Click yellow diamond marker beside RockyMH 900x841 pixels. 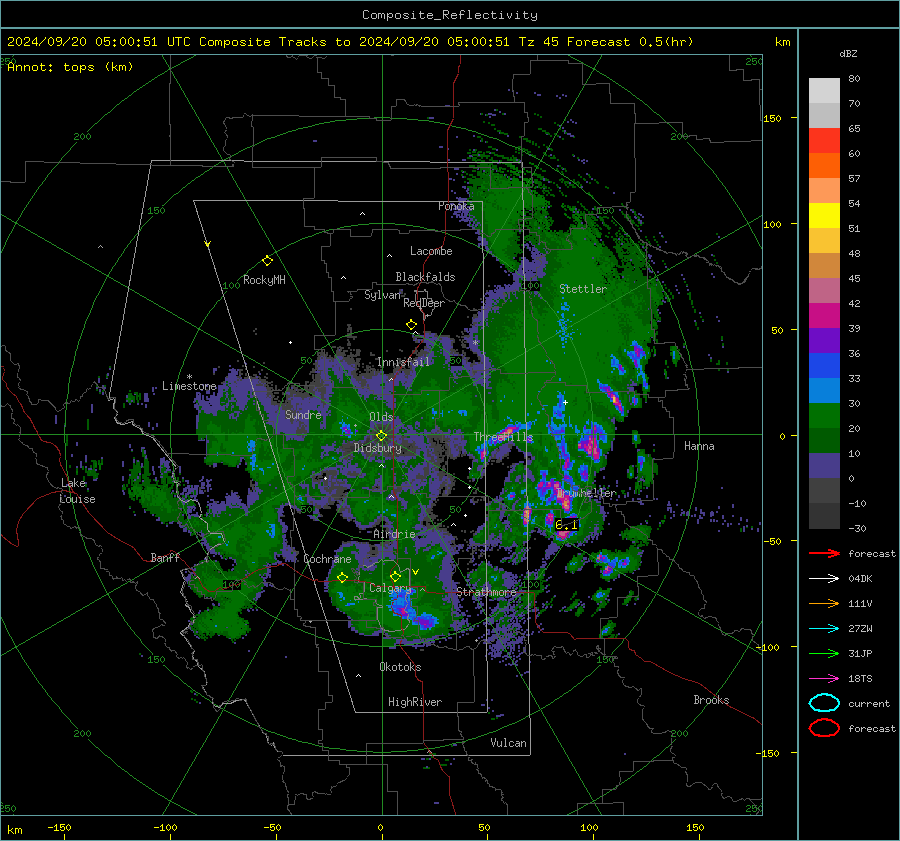267,261
